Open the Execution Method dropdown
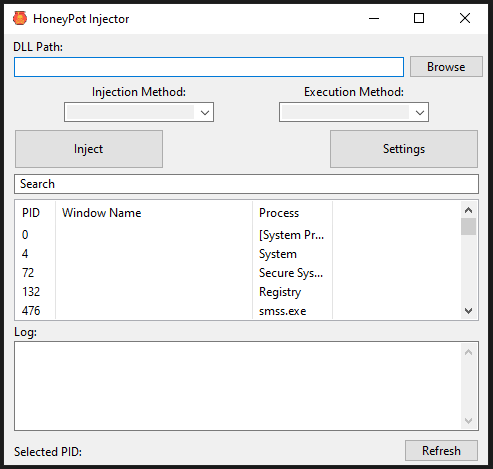This screenshot has width=493, height=469. [x=354, y=112]
